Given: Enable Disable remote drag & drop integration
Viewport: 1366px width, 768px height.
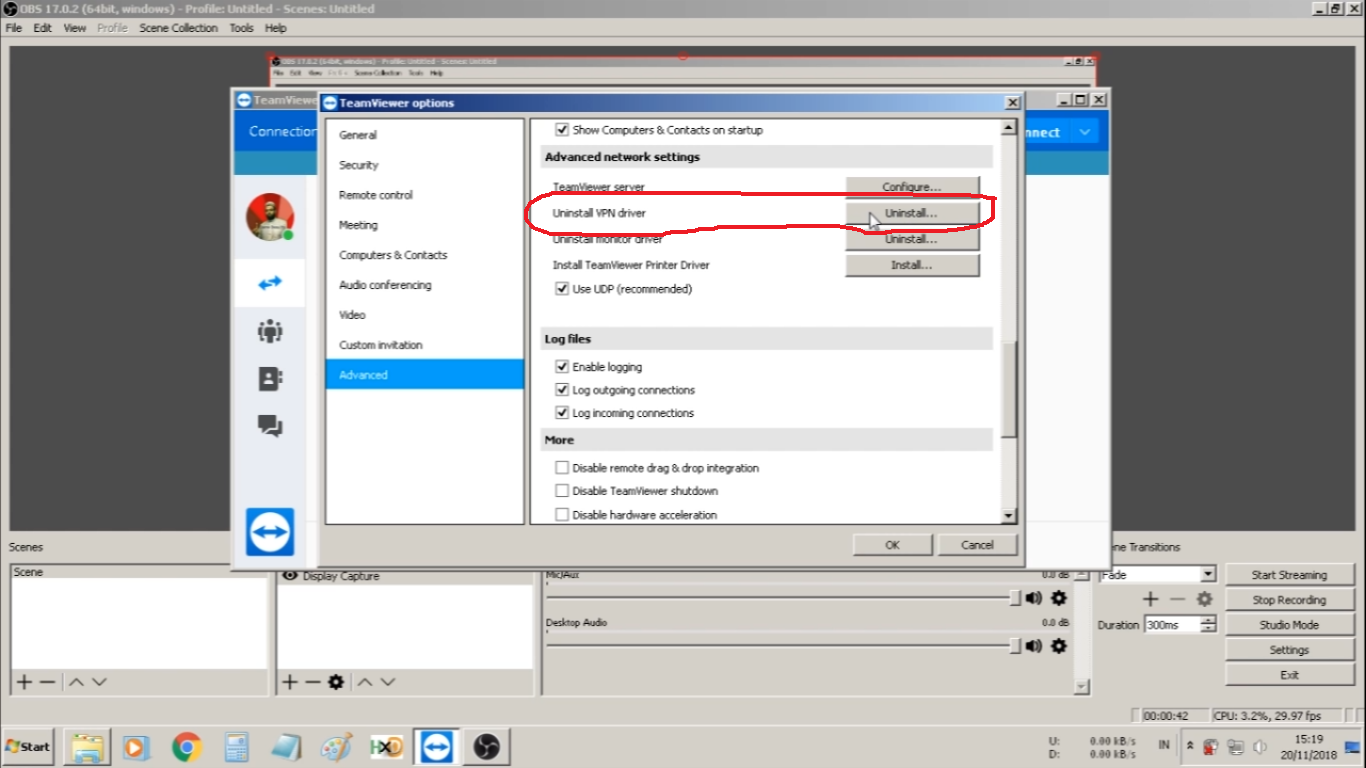Looking at the screenshot, I should [562, 468].
